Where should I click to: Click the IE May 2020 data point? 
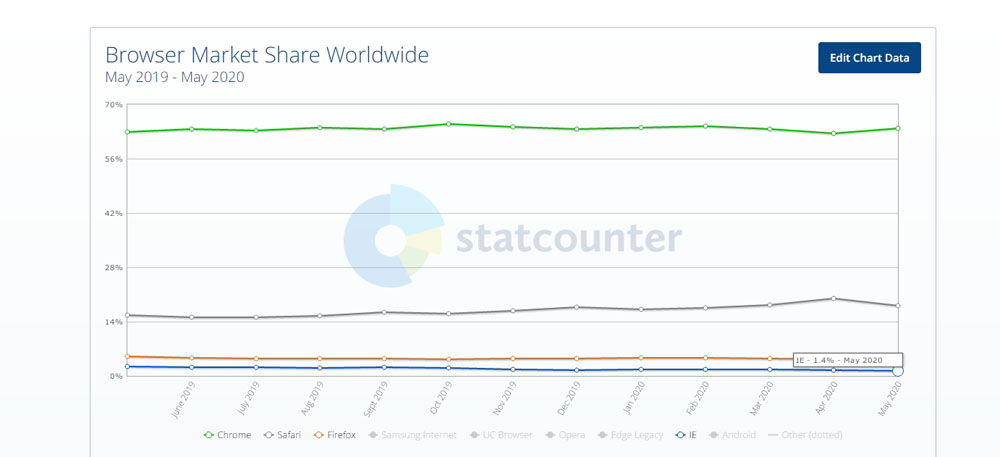[897, 371]
